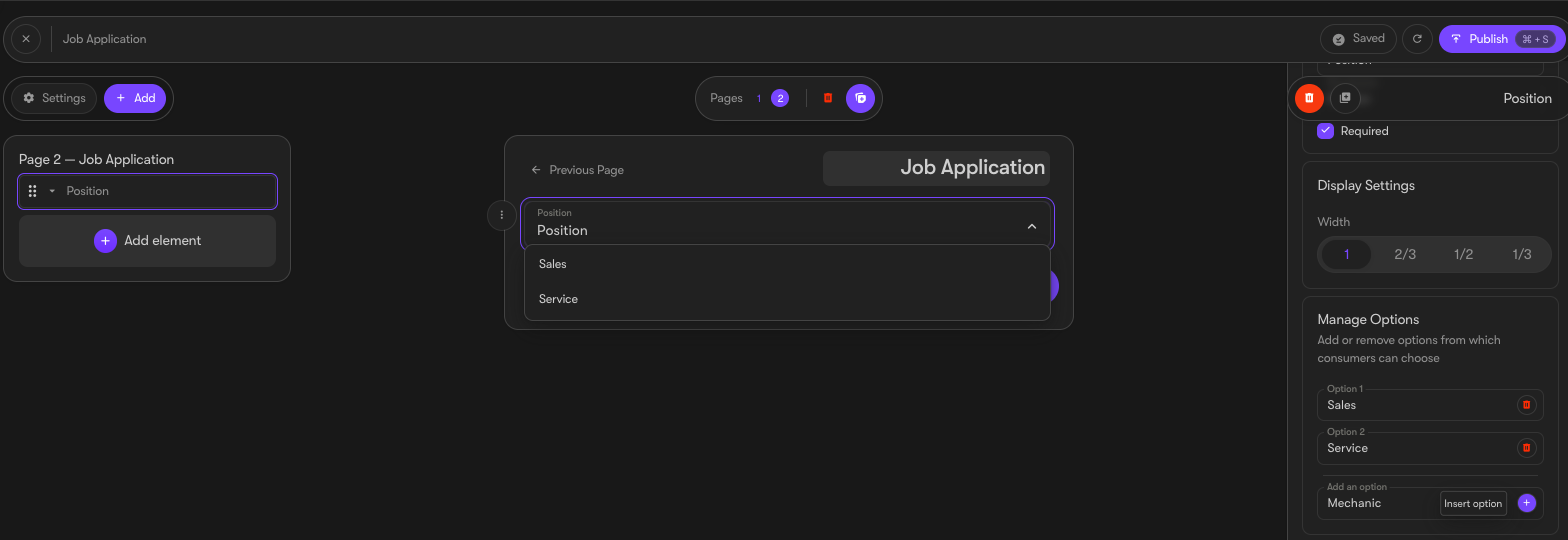Set width to 1/3

point(1522,254)
